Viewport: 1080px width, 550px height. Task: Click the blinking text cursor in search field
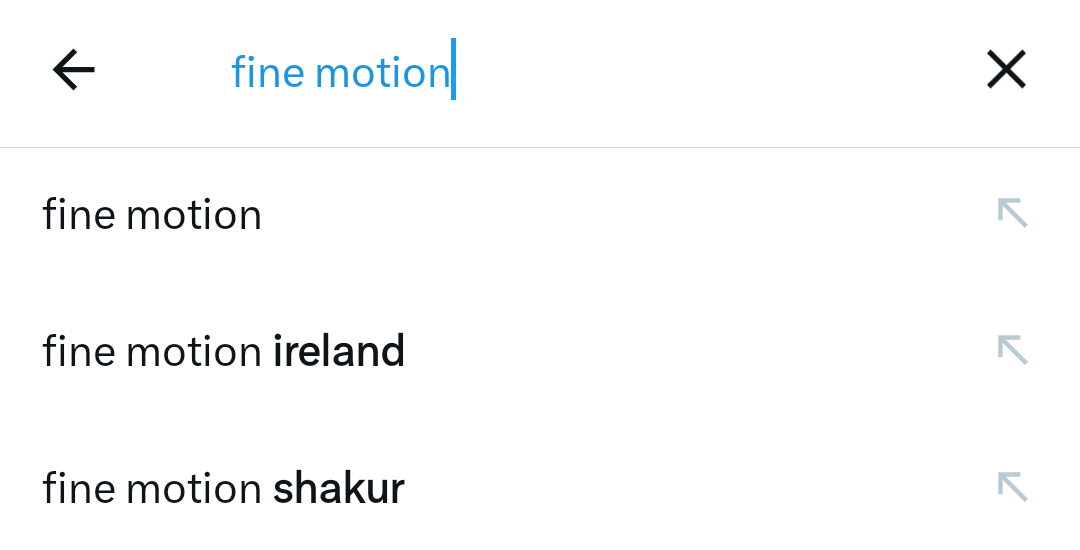(453, 70)
